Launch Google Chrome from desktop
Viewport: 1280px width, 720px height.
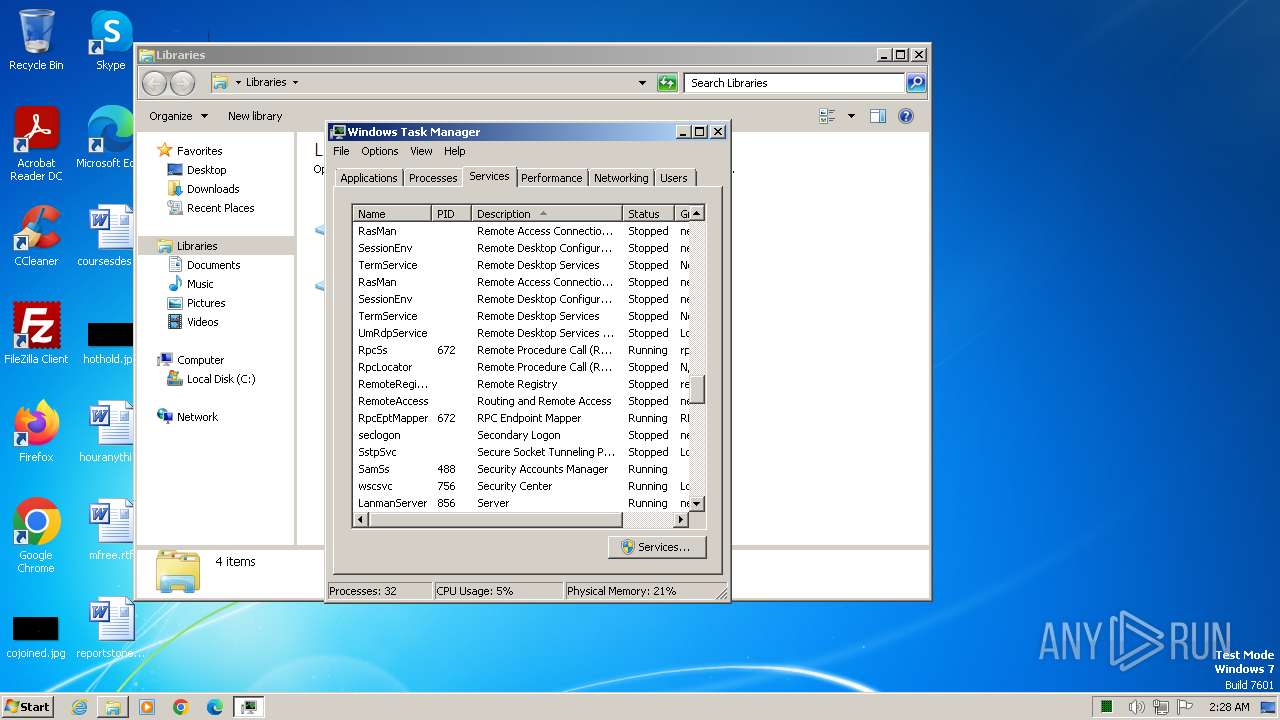pyautogui.click(x=36, y=536)
